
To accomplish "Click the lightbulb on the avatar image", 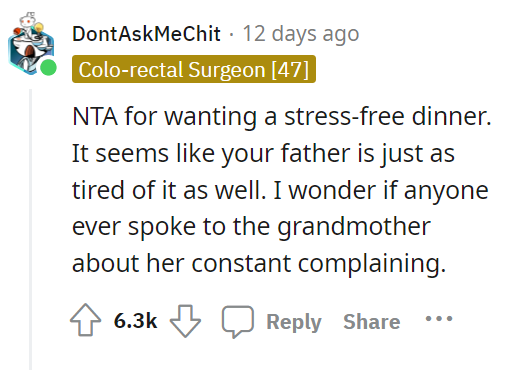I will pyautogui.click(x=39, y=27).
